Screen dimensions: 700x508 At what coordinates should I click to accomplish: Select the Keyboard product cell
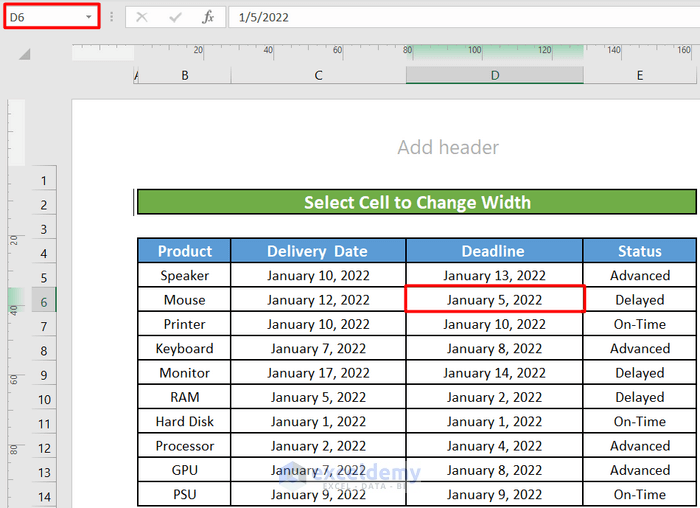click(x=184, y=348)
